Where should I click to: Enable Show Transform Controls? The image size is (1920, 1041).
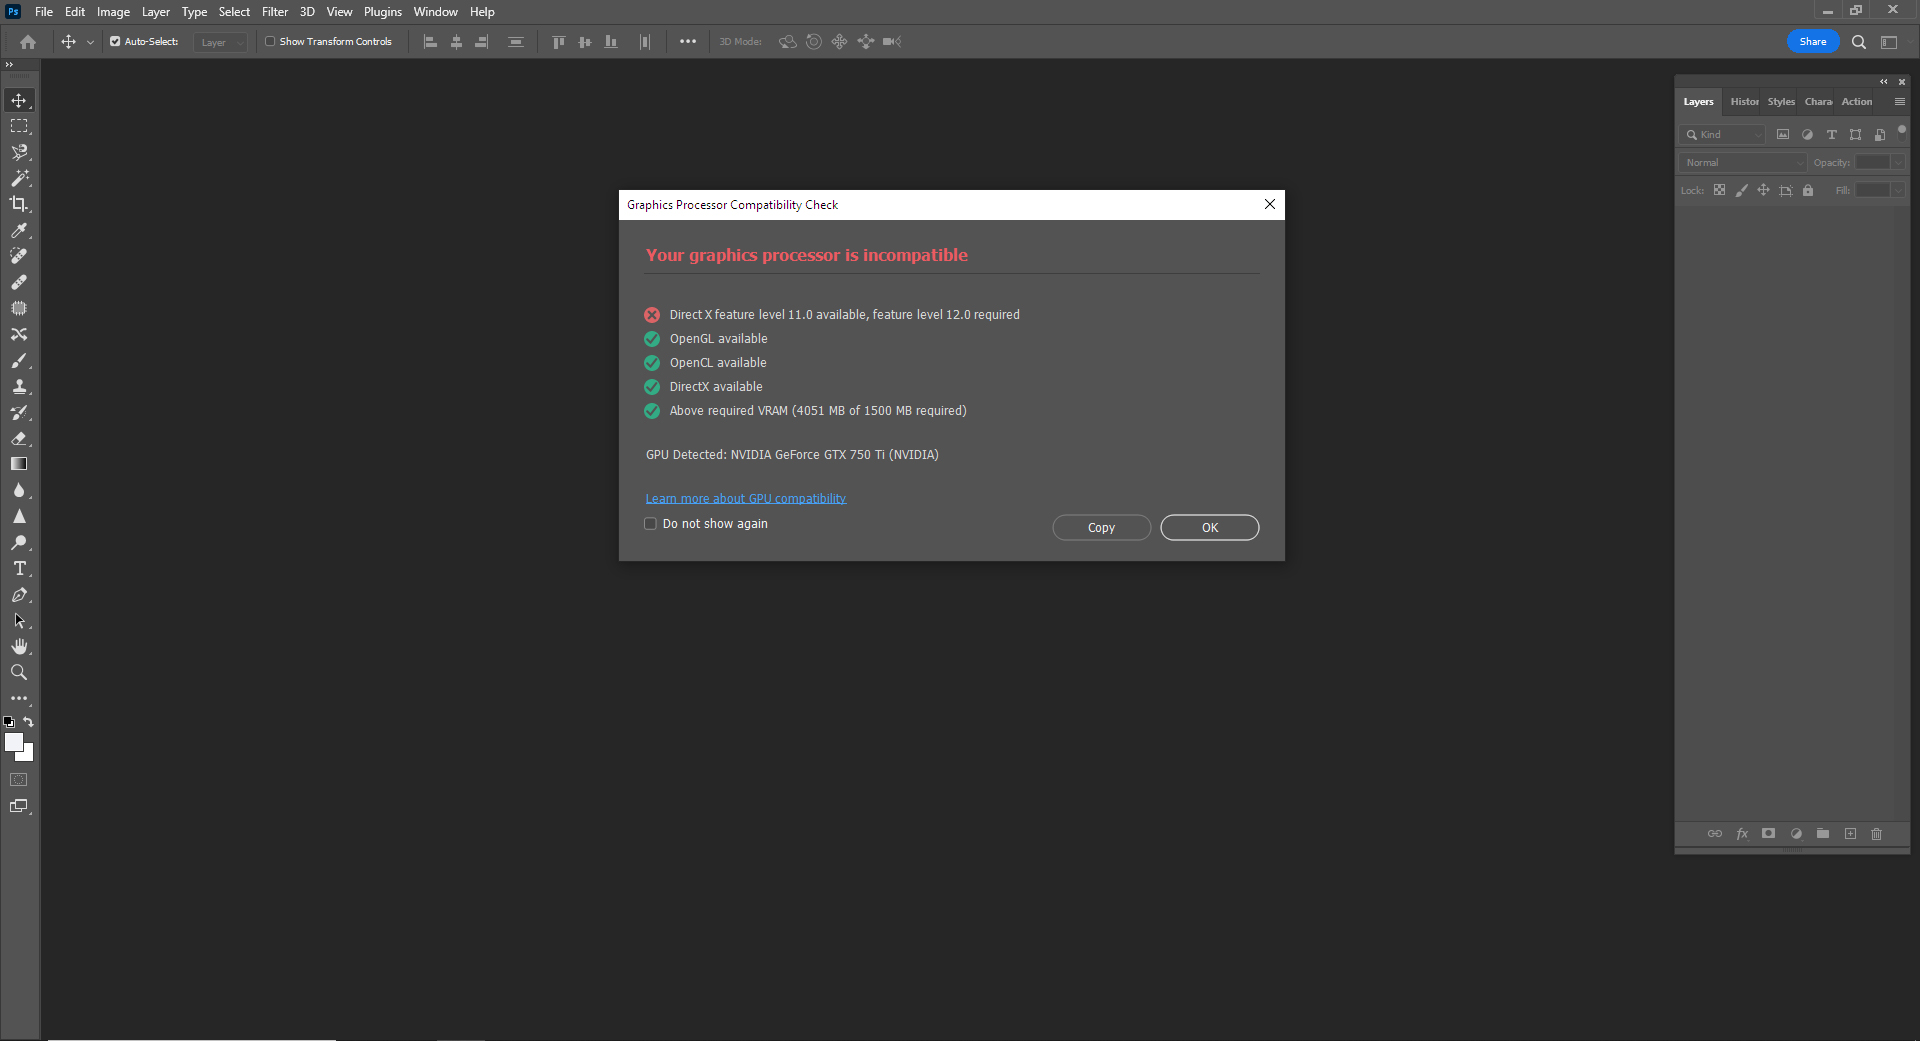269,41
